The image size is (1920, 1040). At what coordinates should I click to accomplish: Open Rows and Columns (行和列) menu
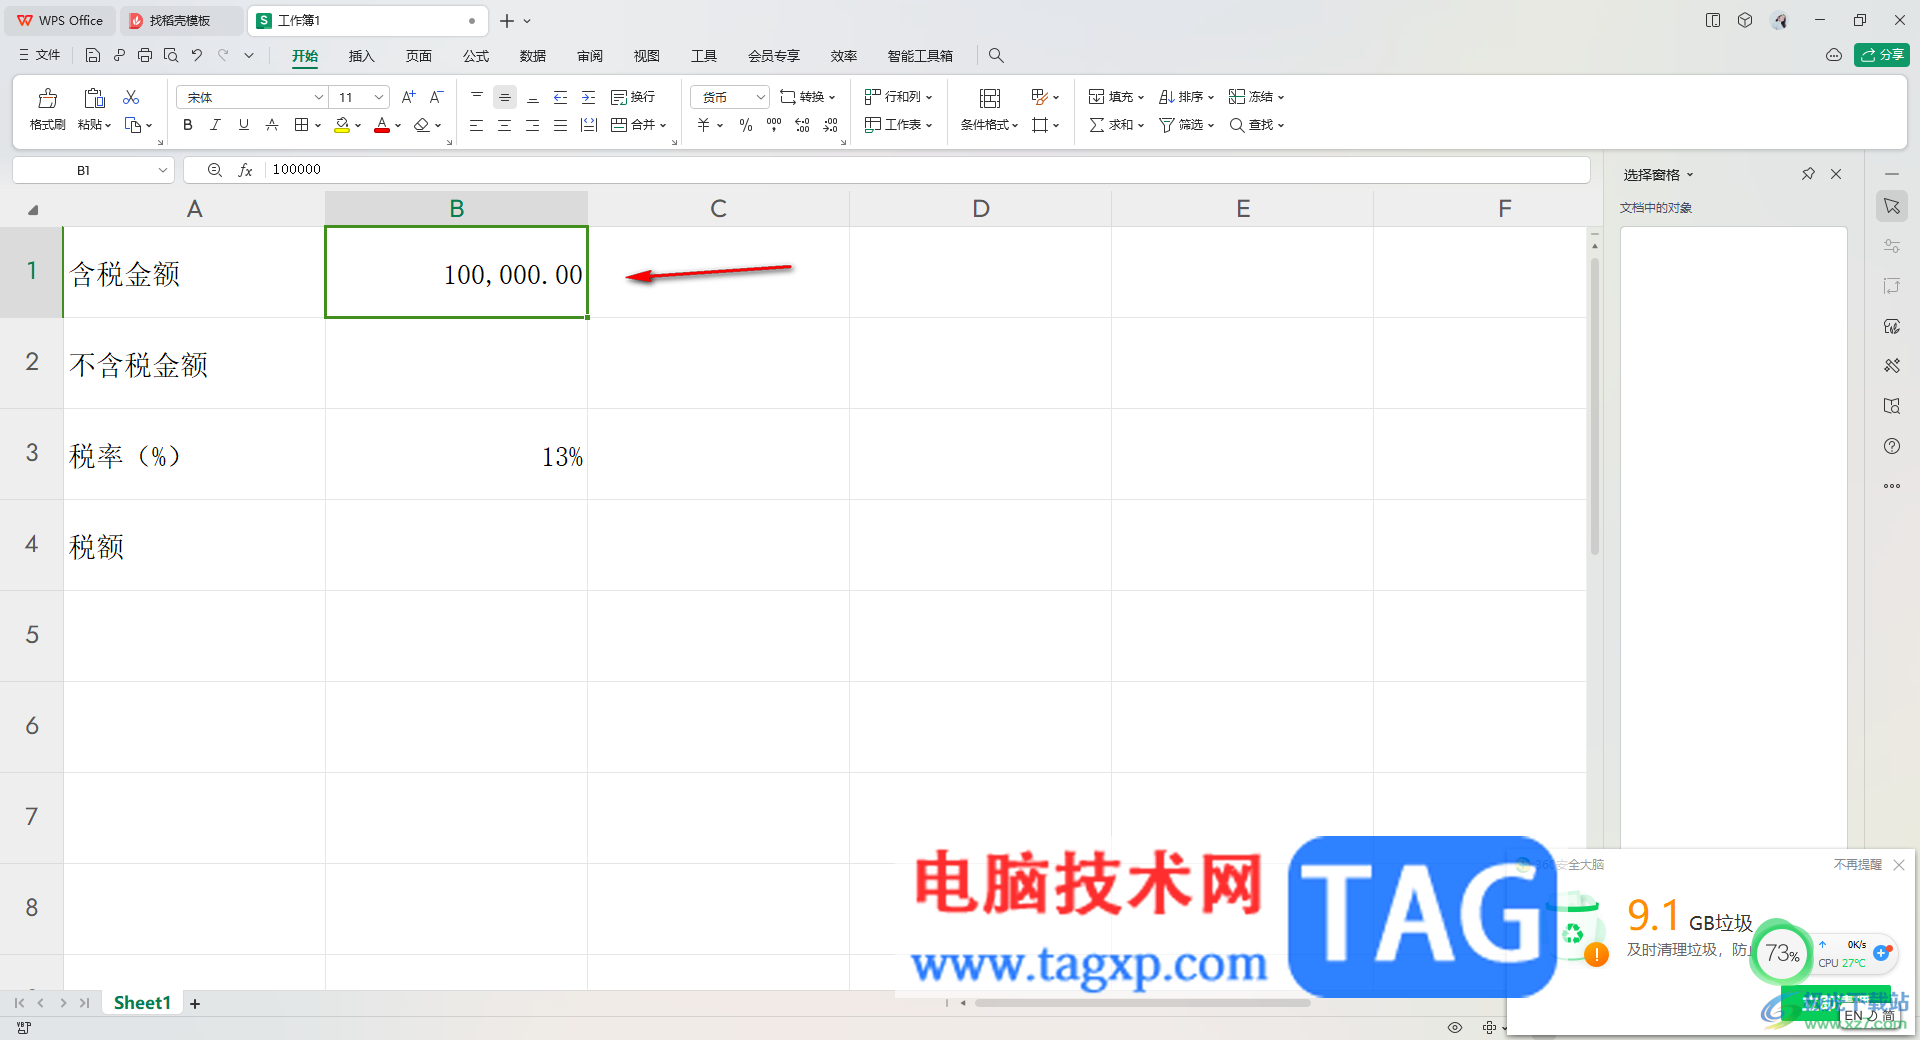898,97
